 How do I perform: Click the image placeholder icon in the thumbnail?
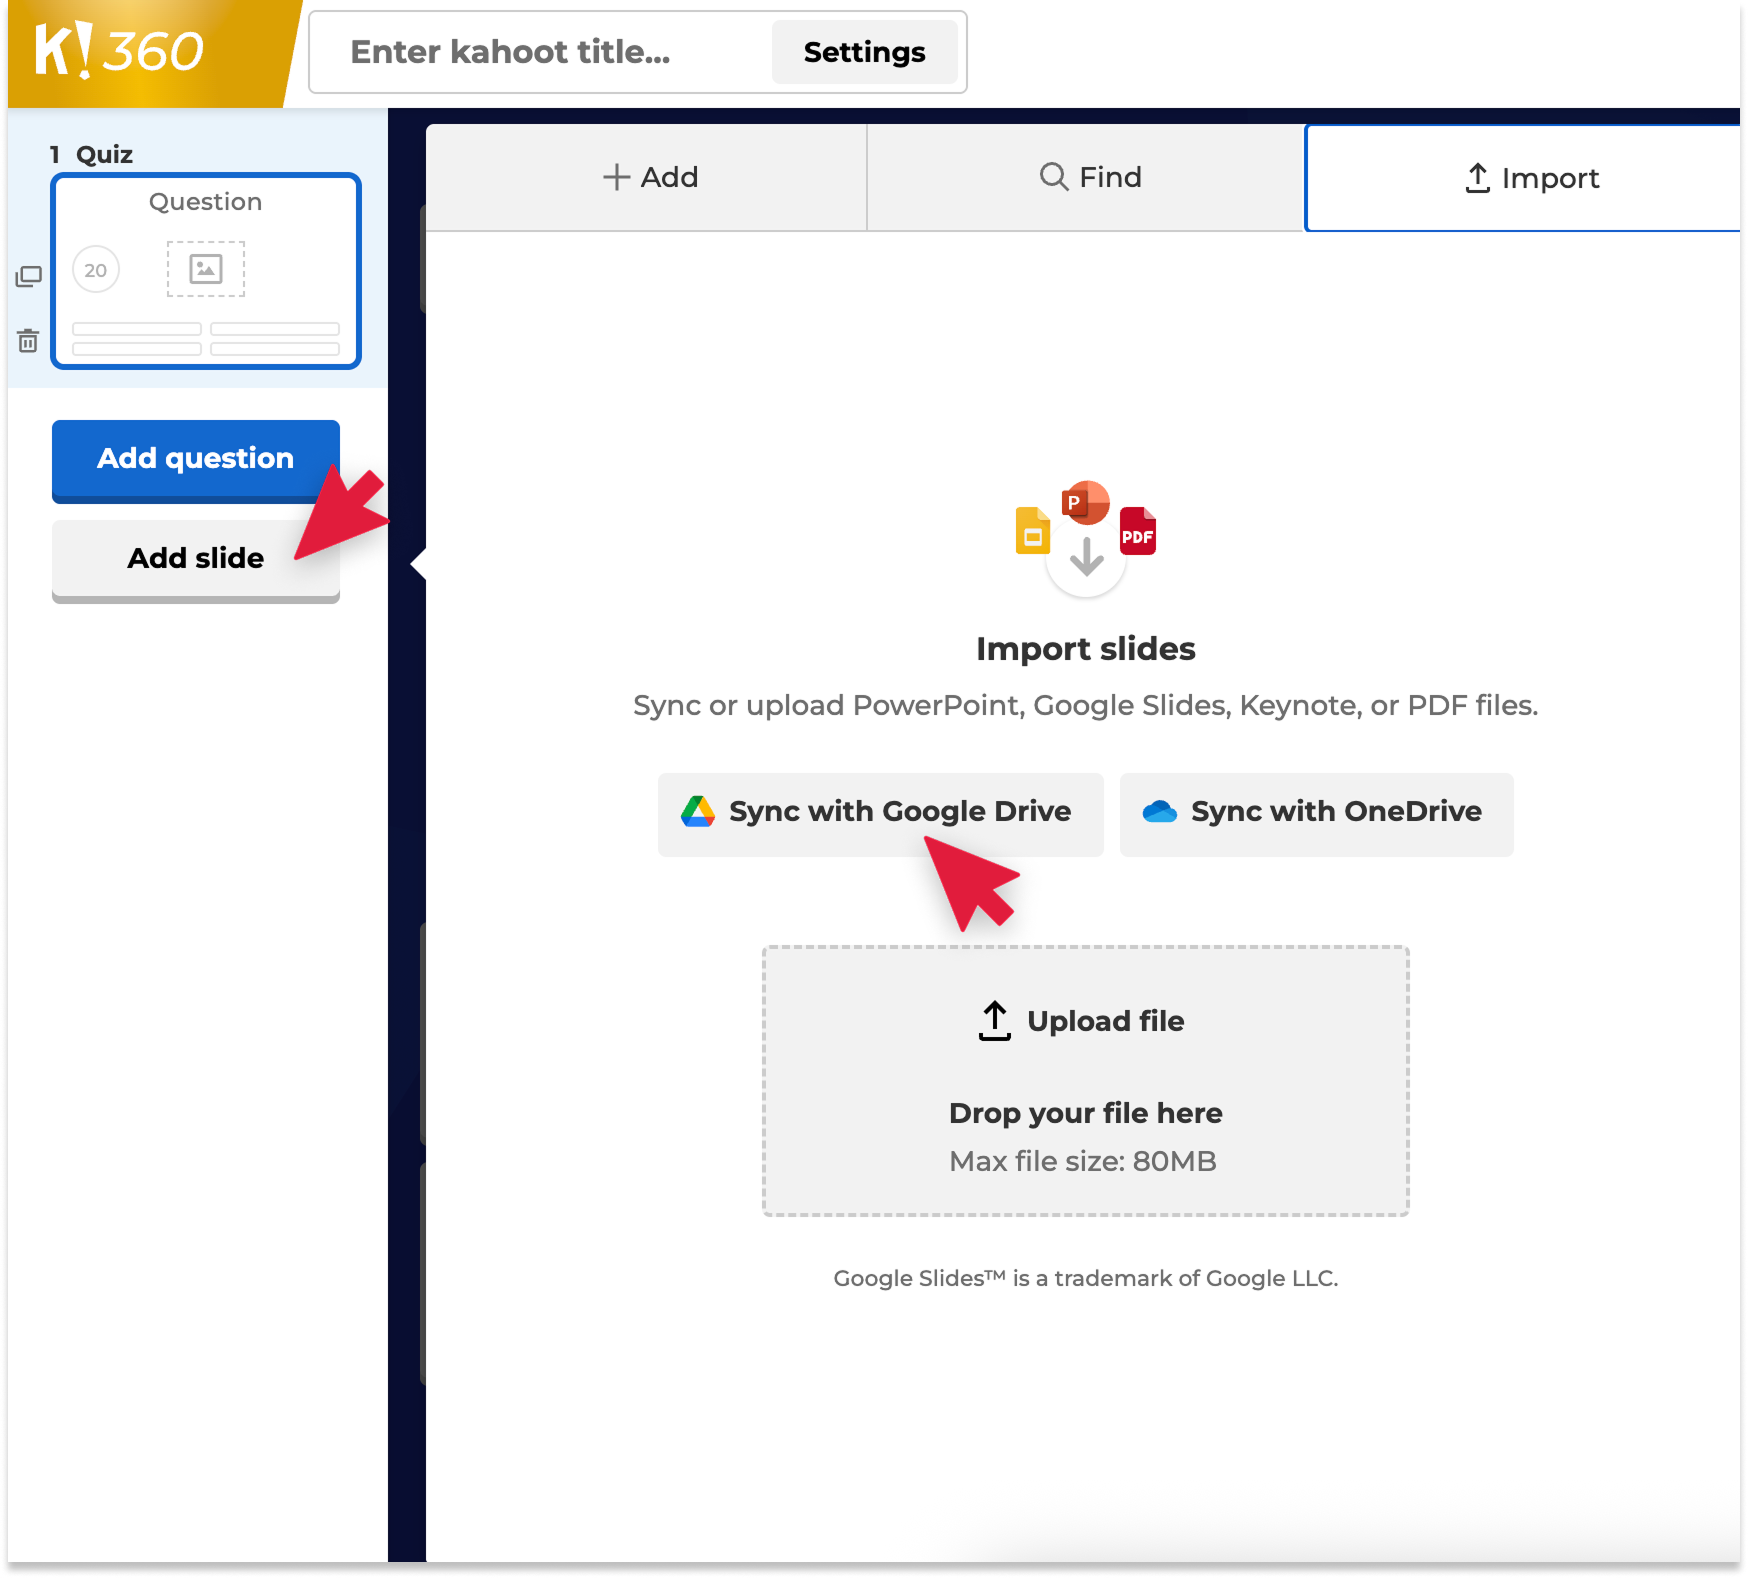pos(206,269)
